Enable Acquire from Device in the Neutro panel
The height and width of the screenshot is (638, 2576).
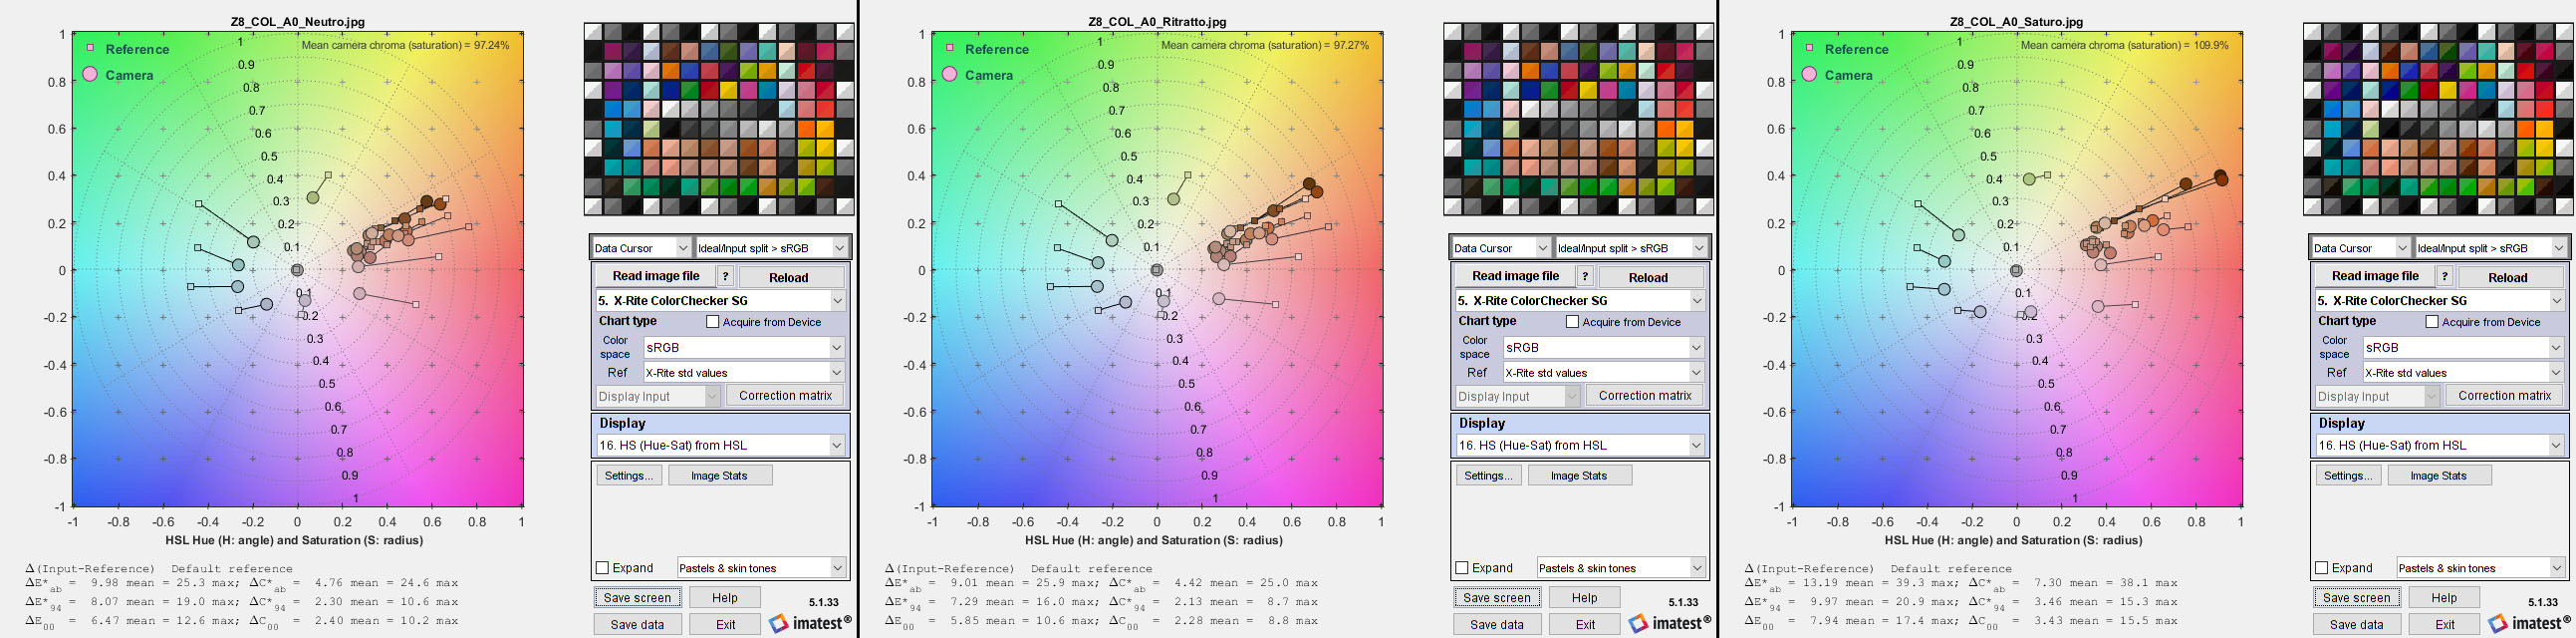[x=713, y=322]
